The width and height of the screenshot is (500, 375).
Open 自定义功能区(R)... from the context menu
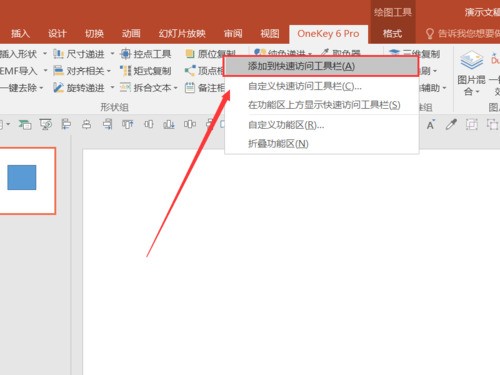click(x=286, y=125)
